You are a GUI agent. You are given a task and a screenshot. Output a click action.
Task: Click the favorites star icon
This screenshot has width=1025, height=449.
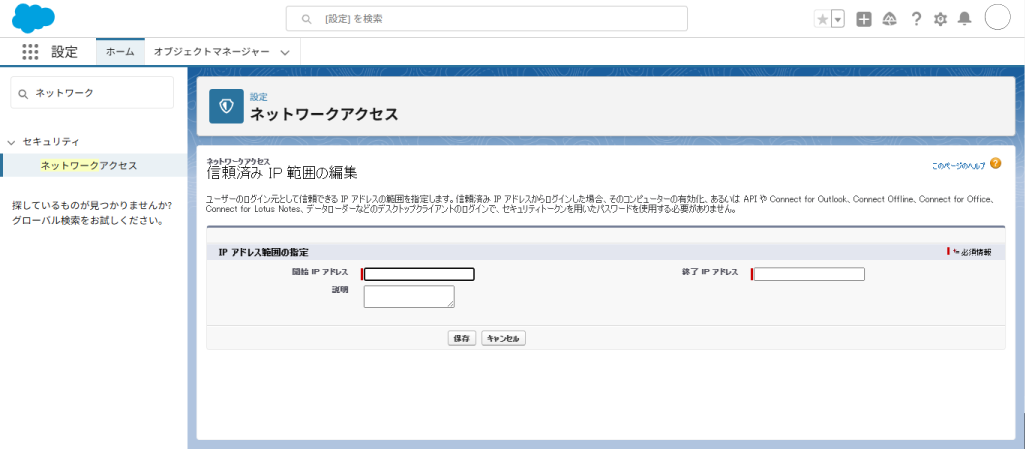822,19
